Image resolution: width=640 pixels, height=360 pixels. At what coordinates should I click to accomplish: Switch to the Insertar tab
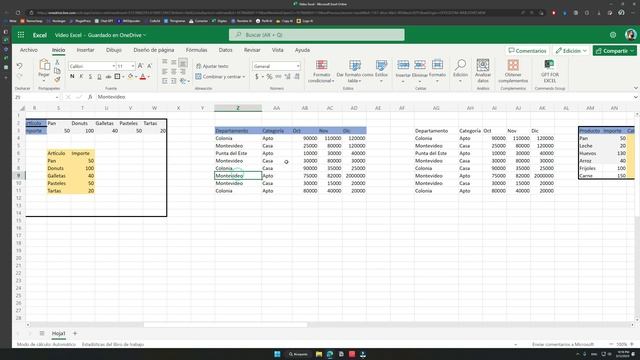(85, 50)
